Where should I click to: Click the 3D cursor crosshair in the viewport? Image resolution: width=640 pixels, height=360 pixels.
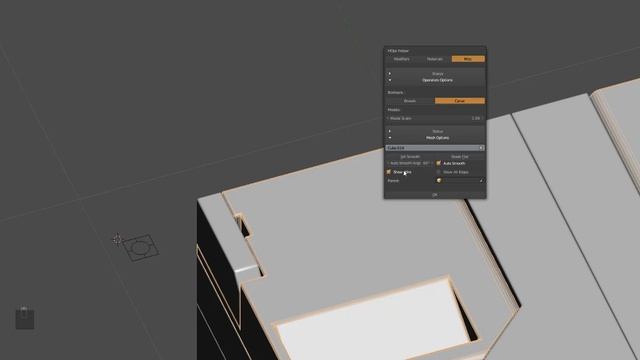click(117, 239)
